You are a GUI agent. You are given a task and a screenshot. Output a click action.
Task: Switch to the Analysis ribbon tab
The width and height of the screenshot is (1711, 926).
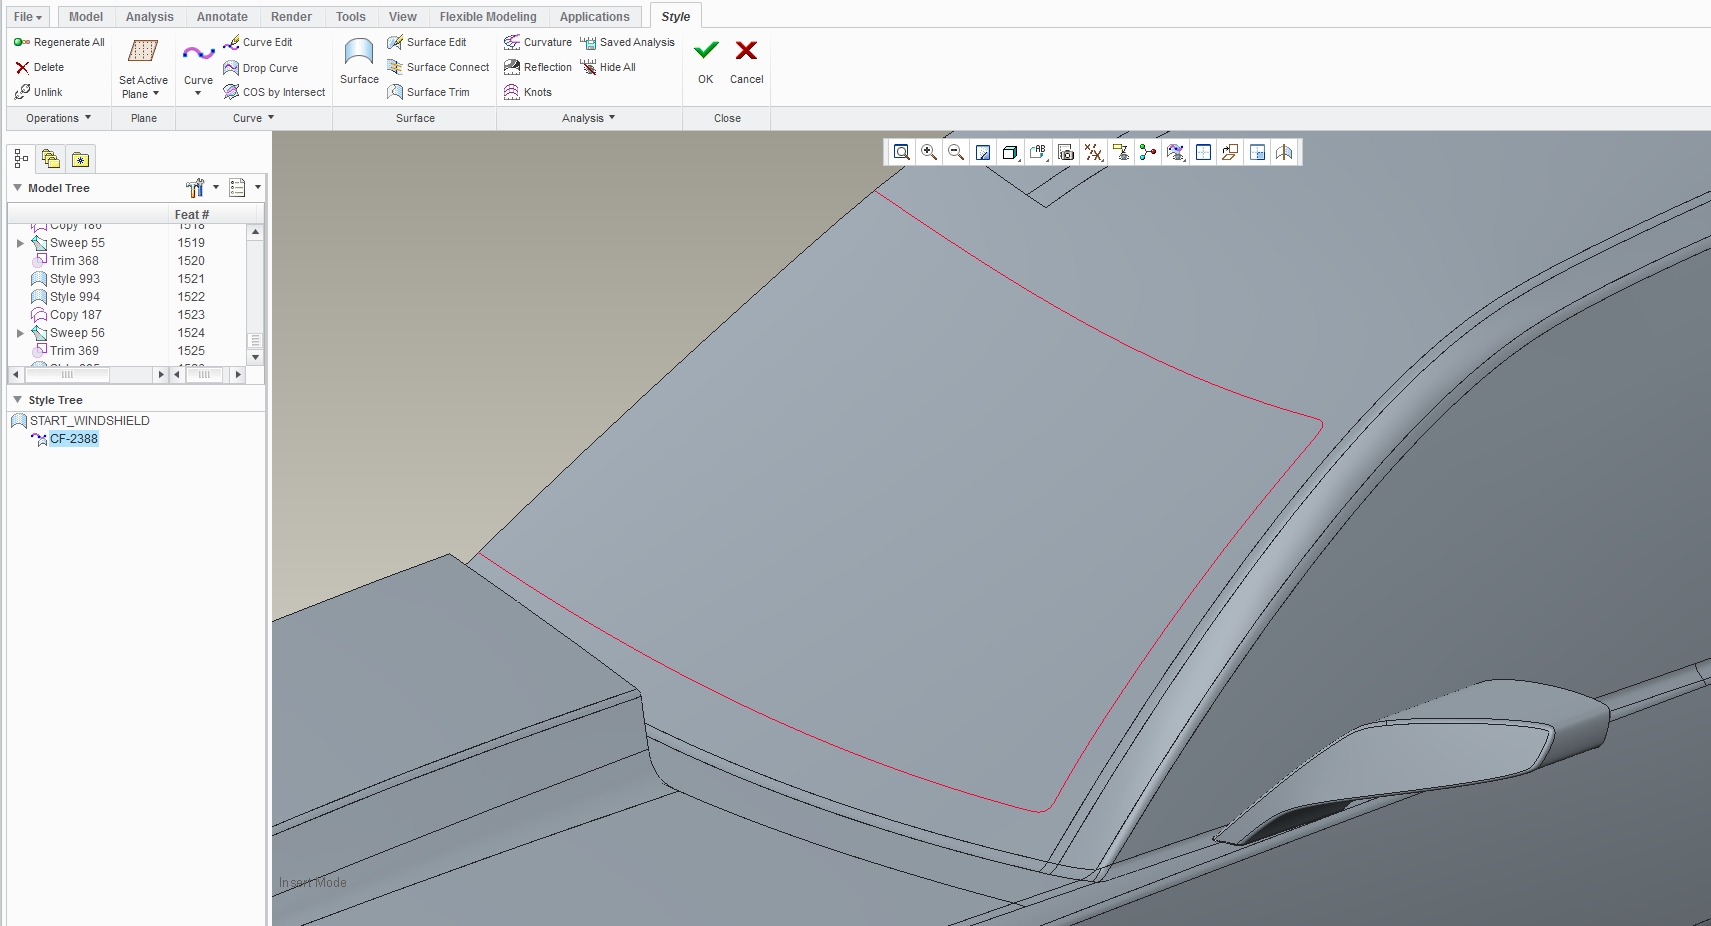150,16
